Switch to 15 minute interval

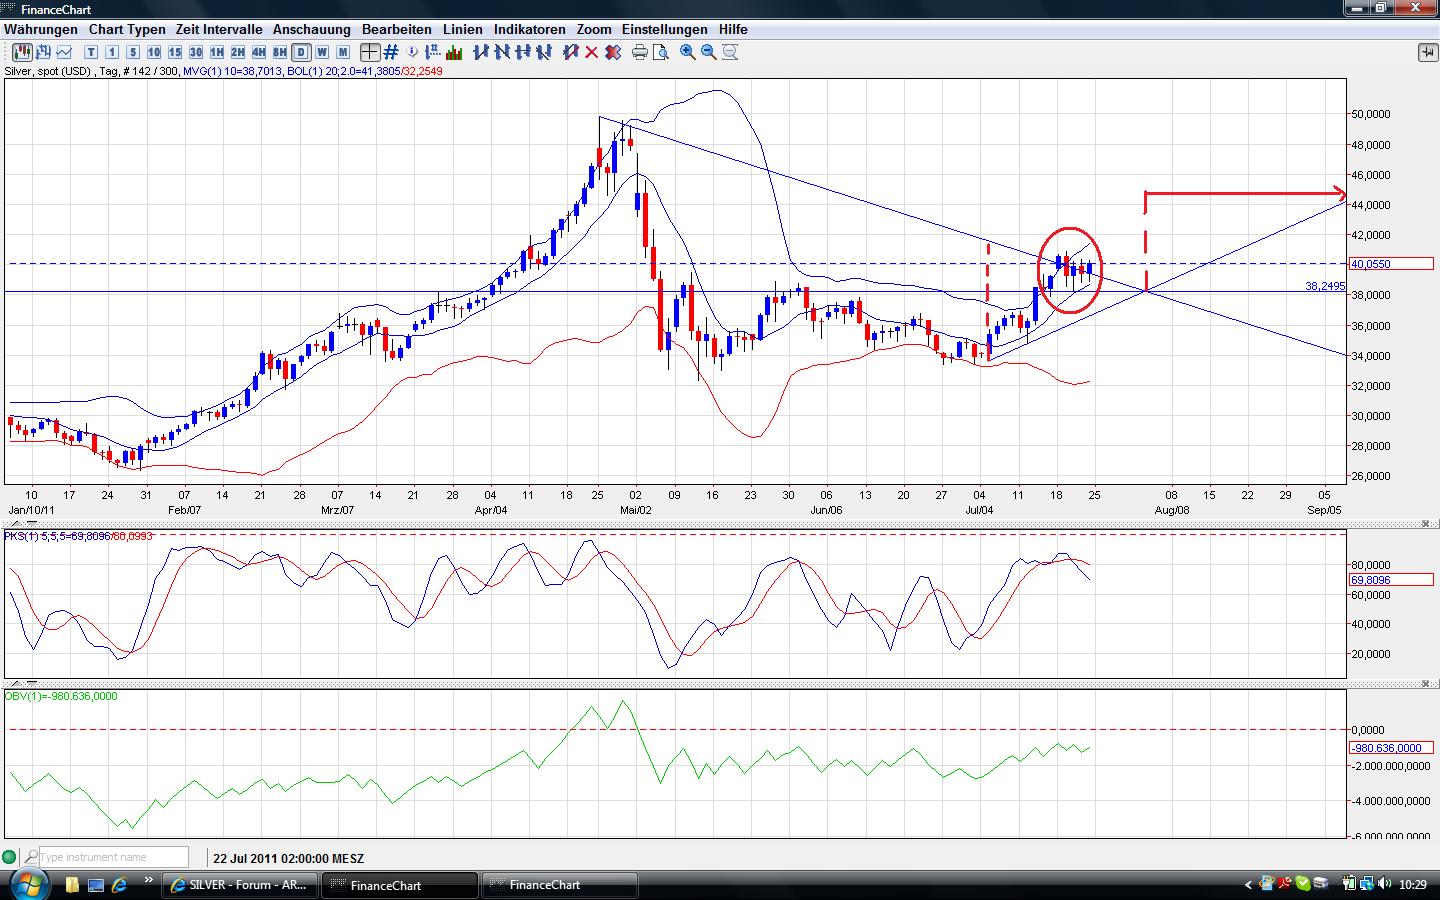click(x=175, y=52)
